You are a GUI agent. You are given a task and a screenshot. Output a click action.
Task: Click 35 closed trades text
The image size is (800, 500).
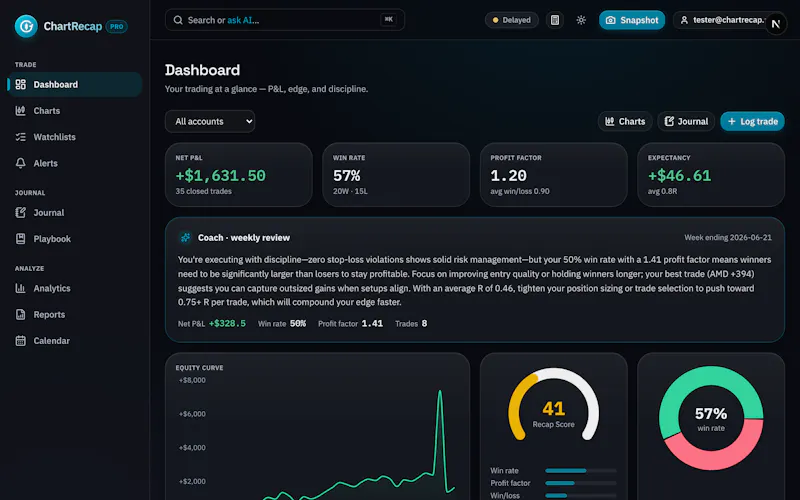[x=204, y=191]
